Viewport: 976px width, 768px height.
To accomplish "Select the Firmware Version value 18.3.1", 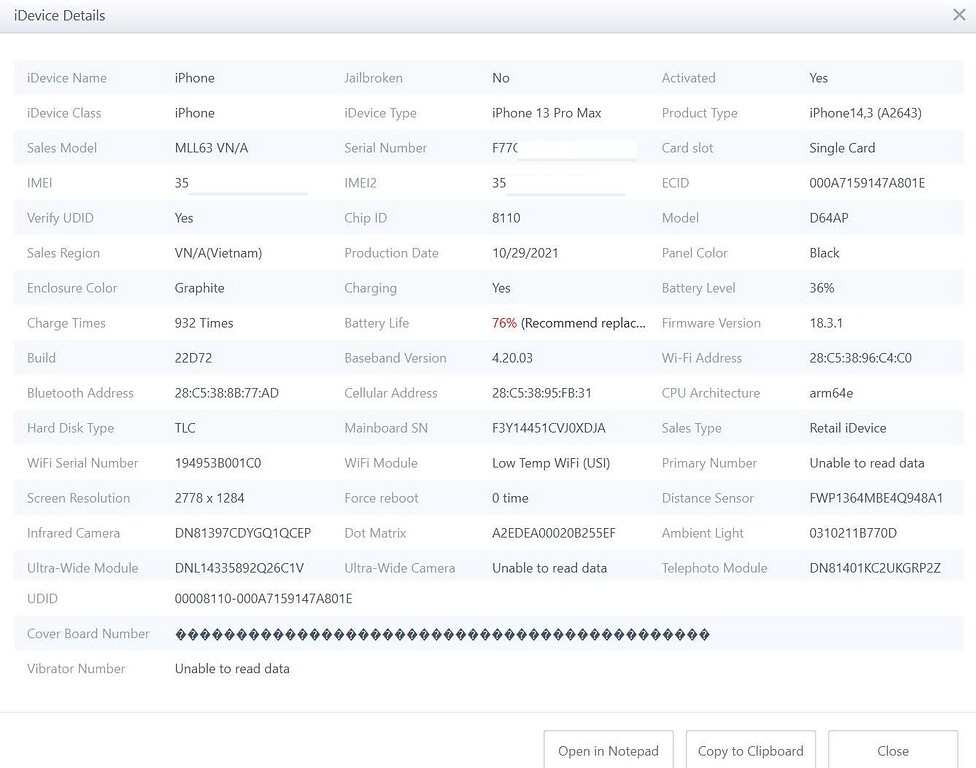I will pos(826,322).
